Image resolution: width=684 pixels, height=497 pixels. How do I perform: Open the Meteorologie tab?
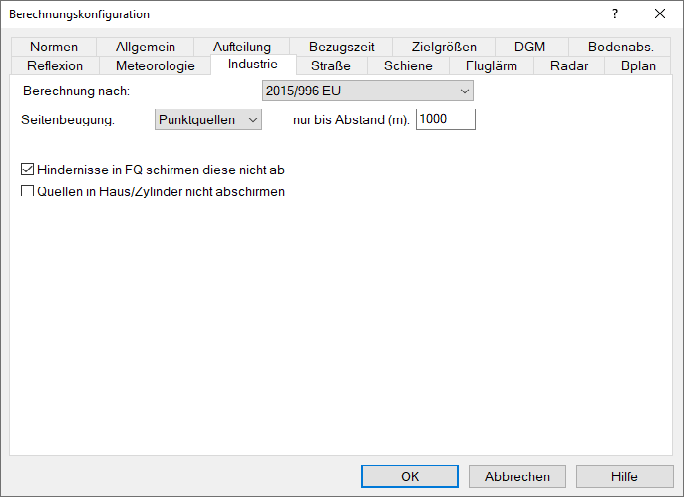(x=155, y=65)
